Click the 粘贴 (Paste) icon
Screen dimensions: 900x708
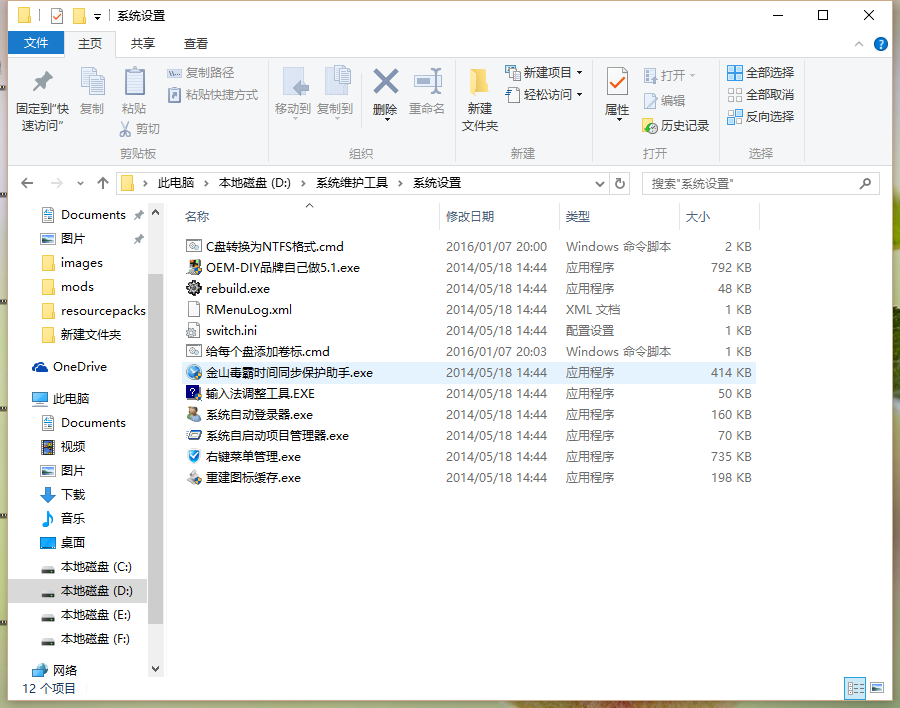134,90
